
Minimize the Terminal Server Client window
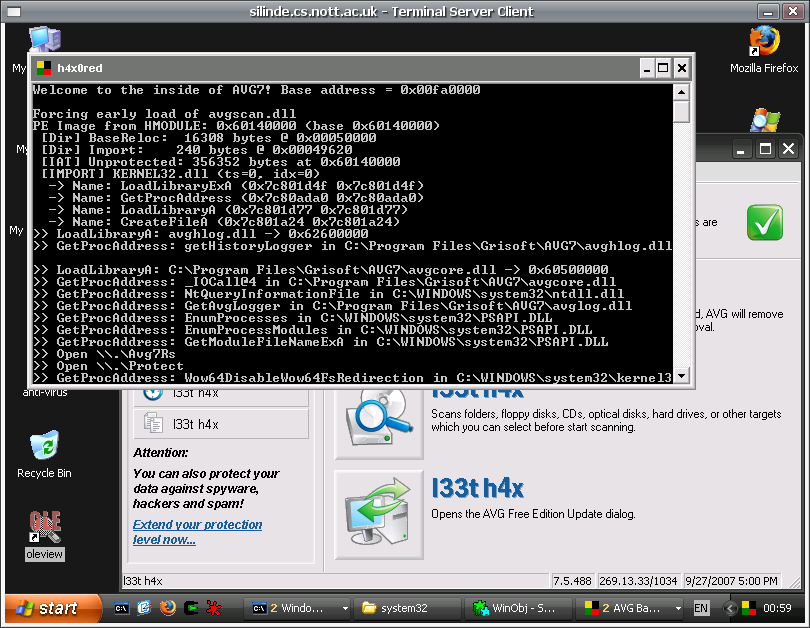(768, 11)
